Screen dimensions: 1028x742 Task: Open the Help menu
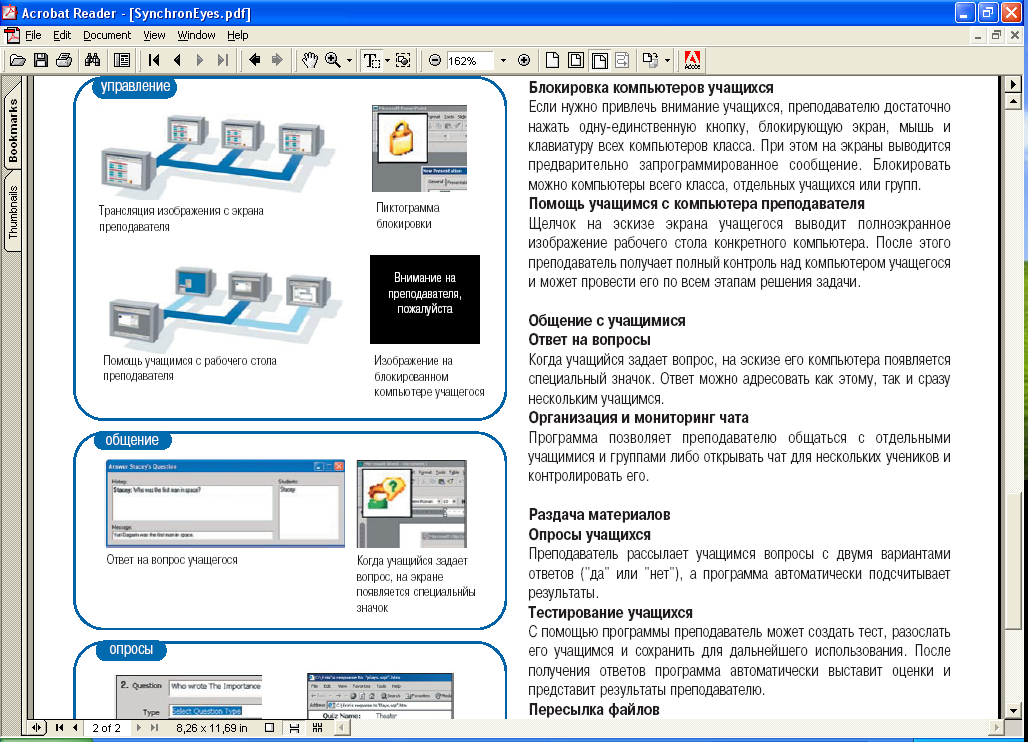[237, 35]
